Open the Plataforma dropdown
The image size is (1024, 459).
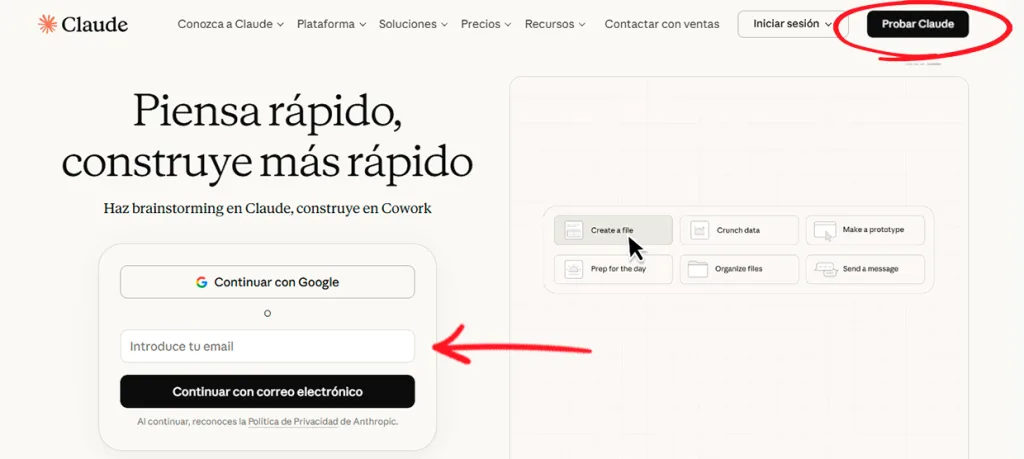(332, 24)
